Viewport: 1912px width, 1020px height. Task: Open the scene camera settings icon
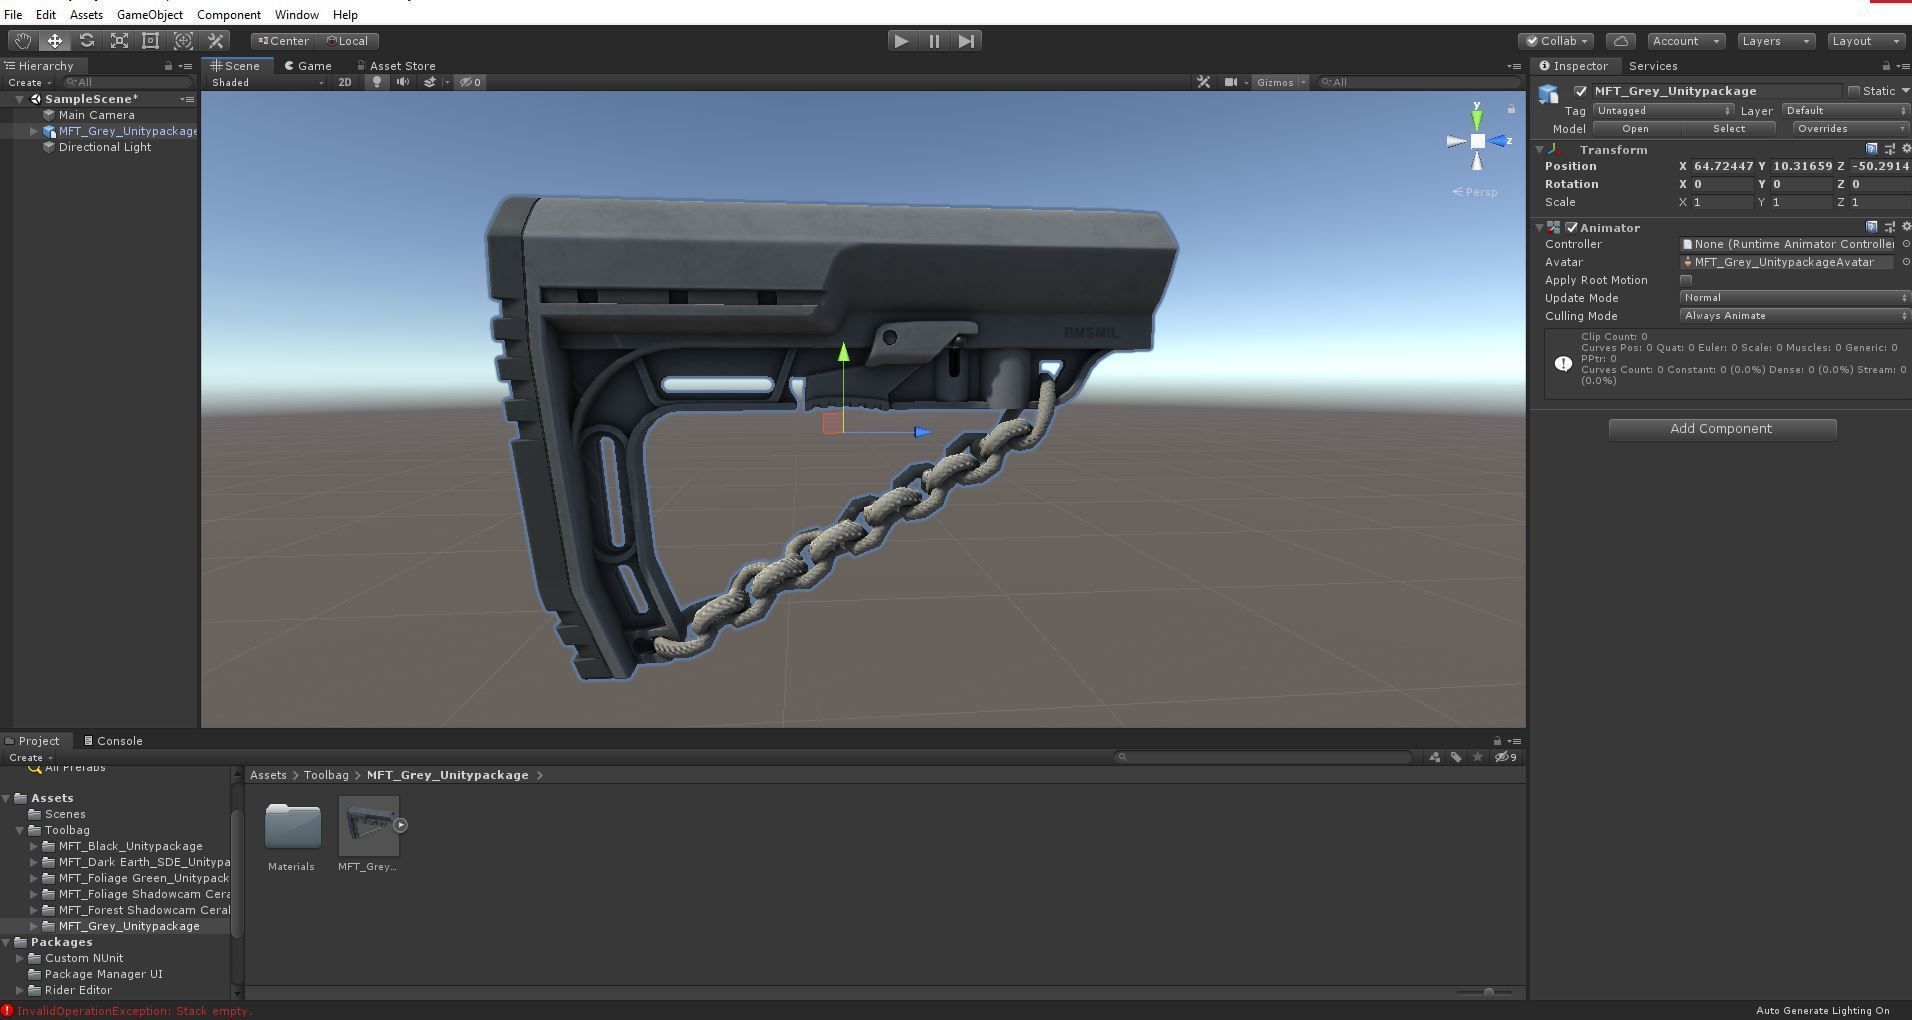point(1231,82)
